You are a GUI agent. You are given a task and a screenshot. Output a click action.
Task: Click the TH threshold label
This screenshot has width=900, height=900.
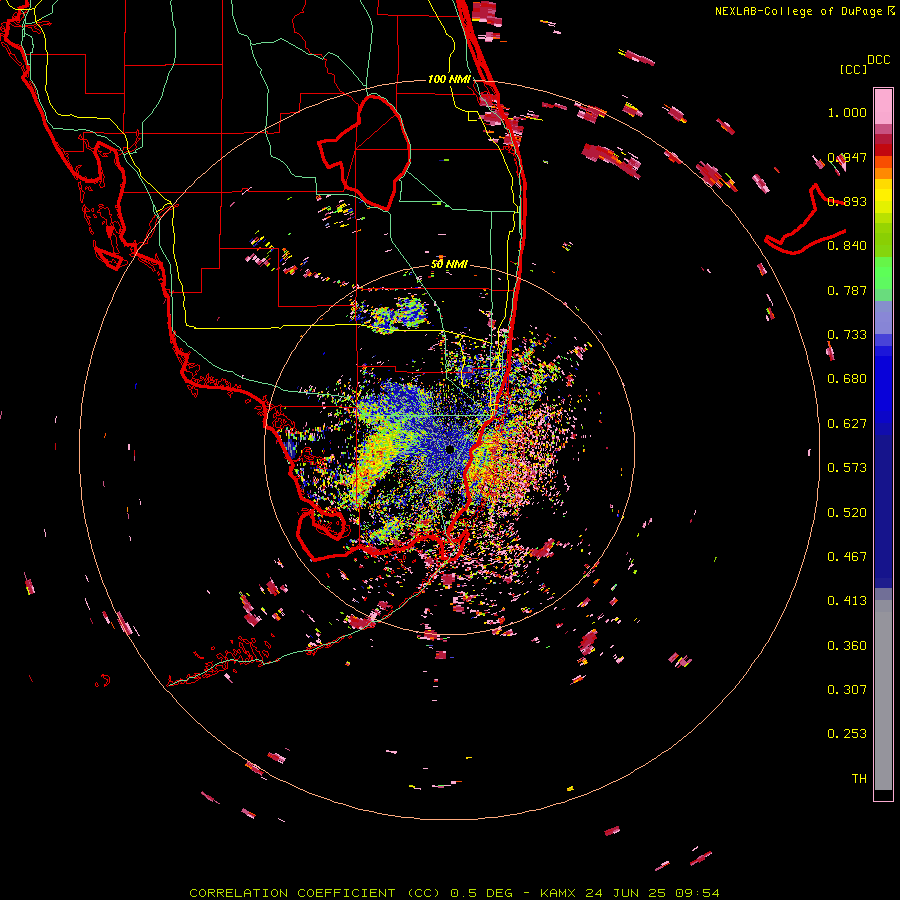(859, 779)
